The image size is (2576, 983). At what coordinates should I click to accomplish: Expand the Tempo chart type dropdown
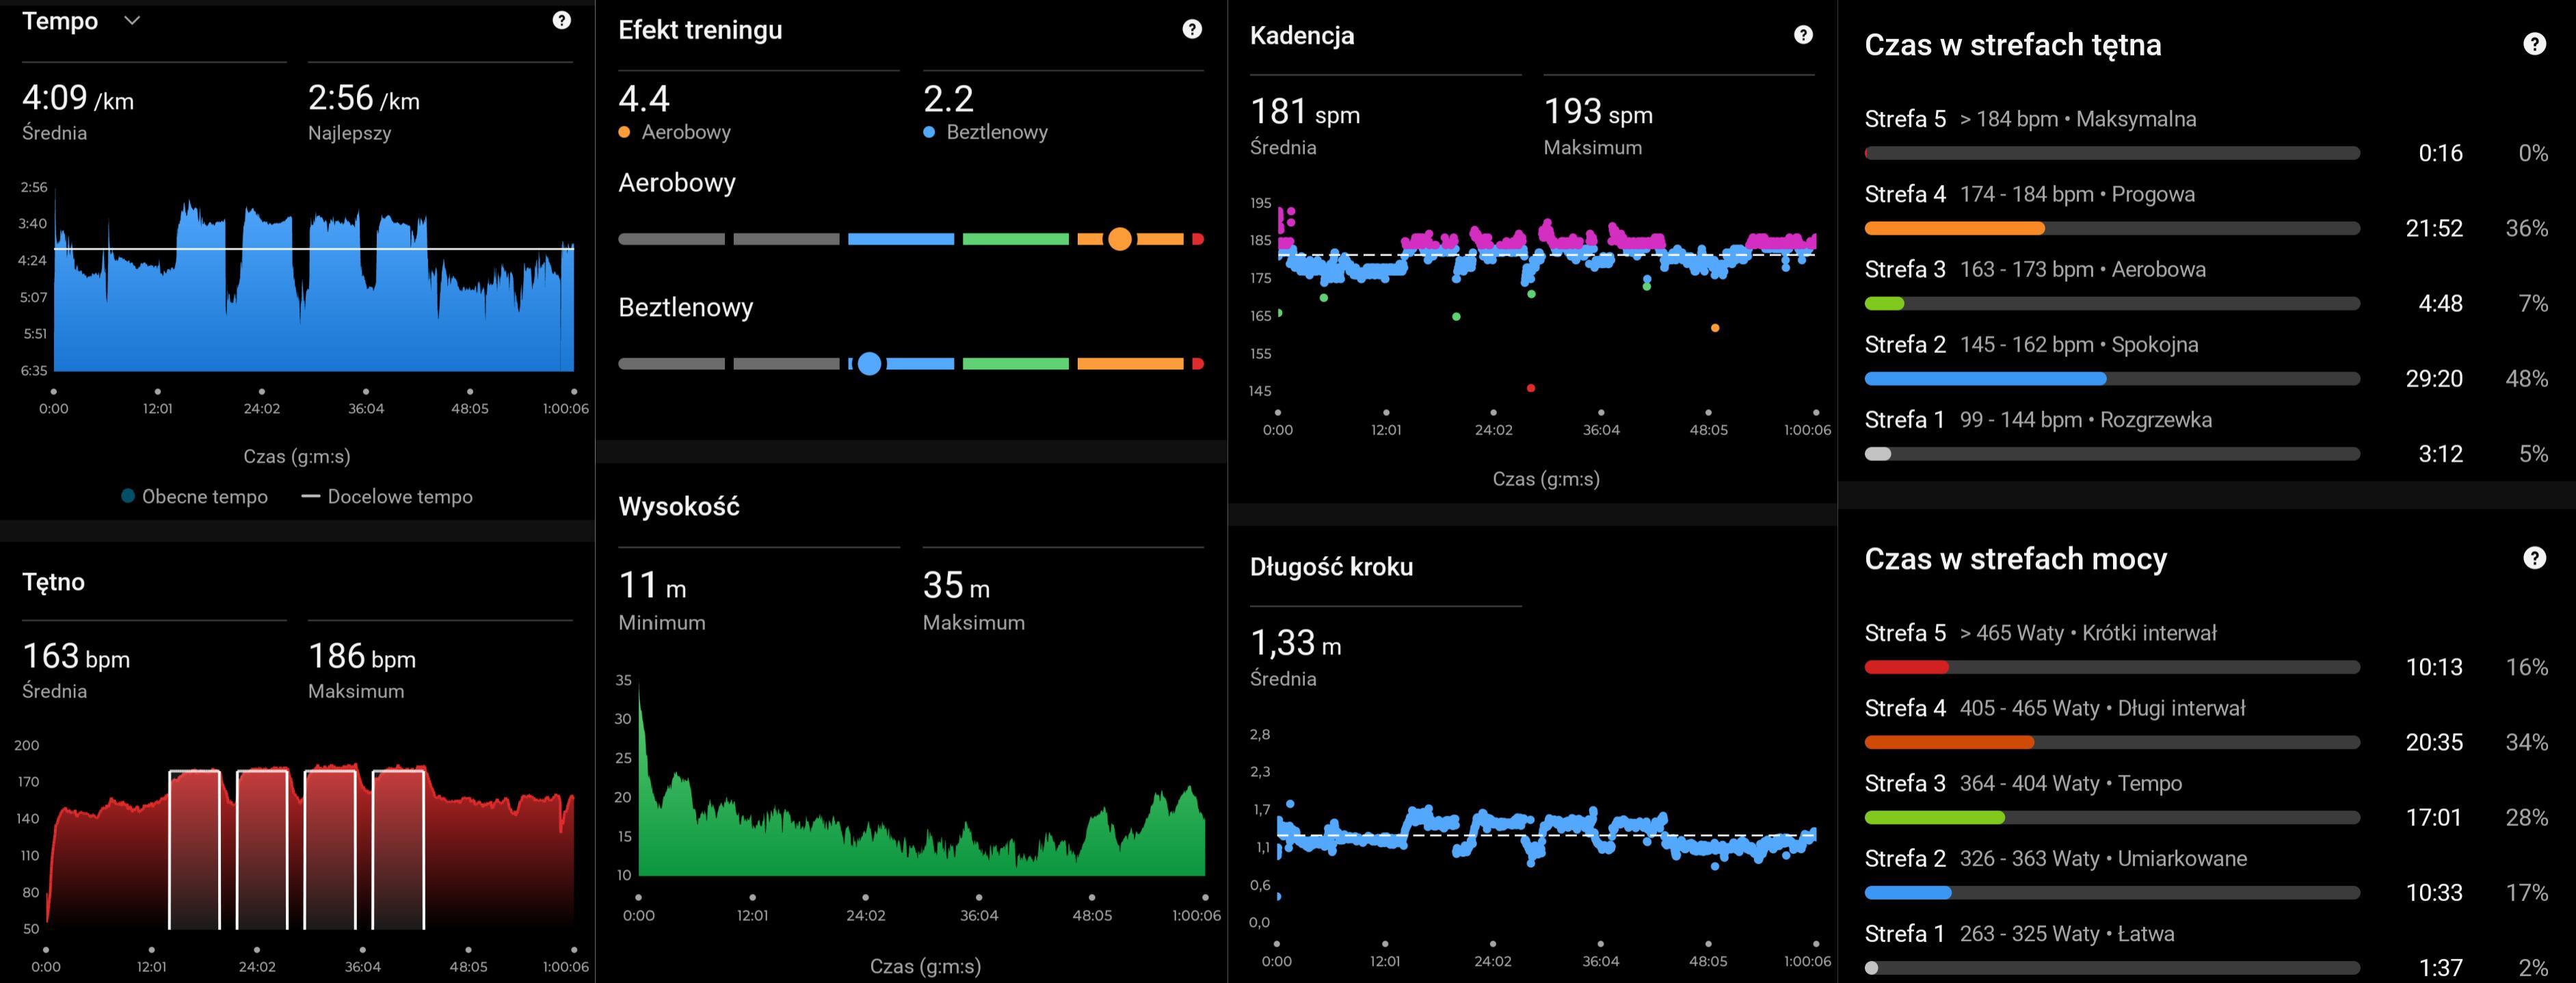click(132, 20)
